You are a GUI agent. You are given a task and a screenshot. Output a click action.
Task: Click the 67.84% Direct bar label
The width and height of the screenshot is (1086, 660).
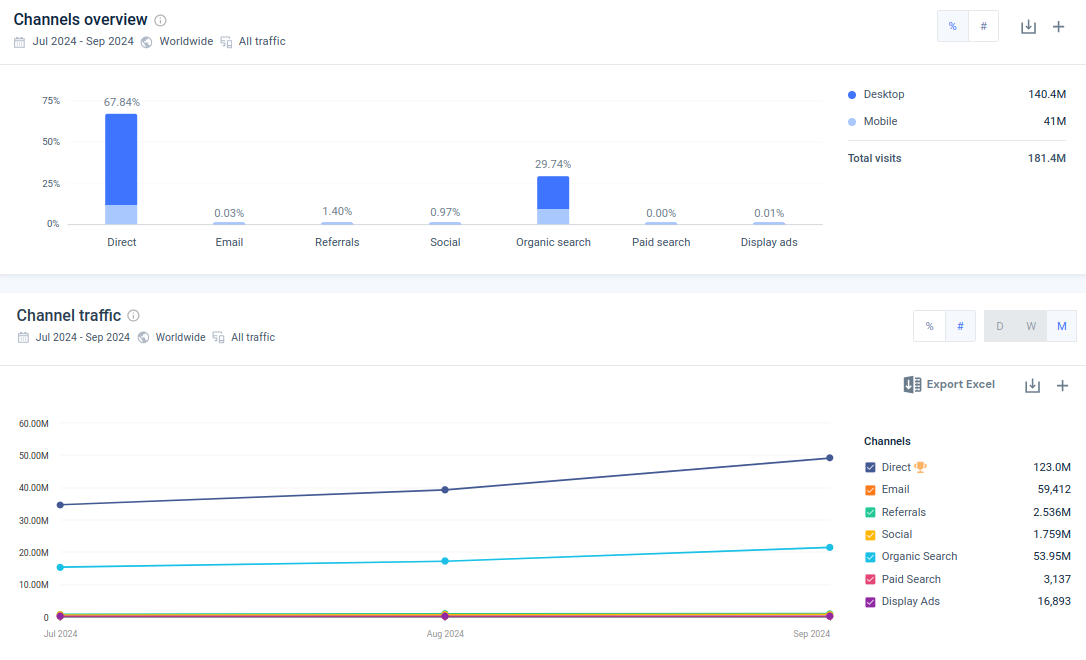pyautogui.click(x=122, y=102)
